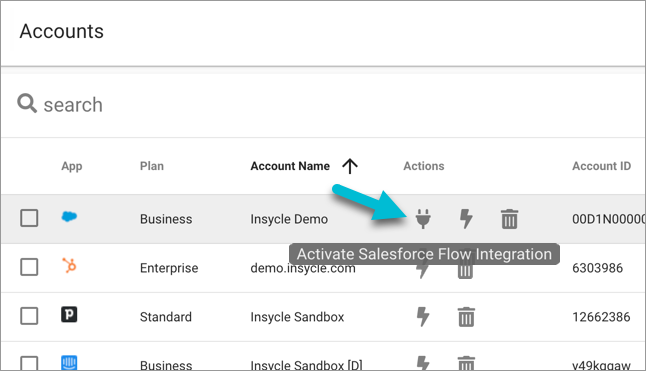Image resolution: width=646 pixels, height=371 pixels.
Task: Select checkbox for Insycle Demo row
Action: [x=29, y=218]
